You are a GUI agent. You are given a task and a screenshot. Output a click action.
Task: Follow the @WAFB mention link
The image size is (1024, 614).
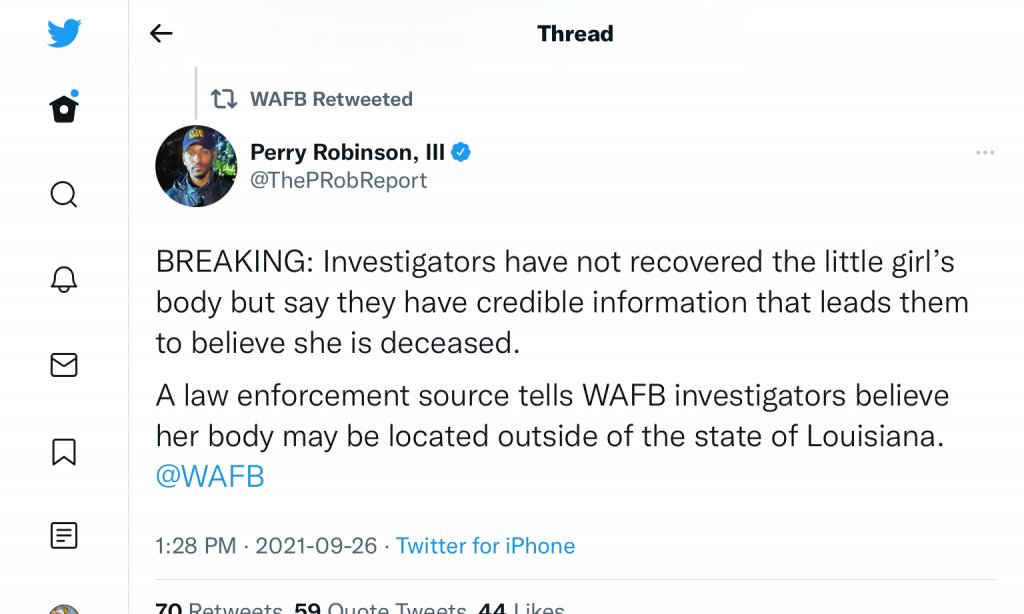pos(210,477)
